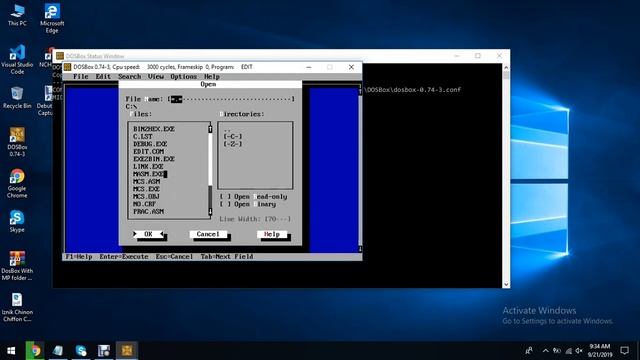640x360 pixels.
Task: Select LINK.EXE in the files list
Action: click(x=148, y=167)
